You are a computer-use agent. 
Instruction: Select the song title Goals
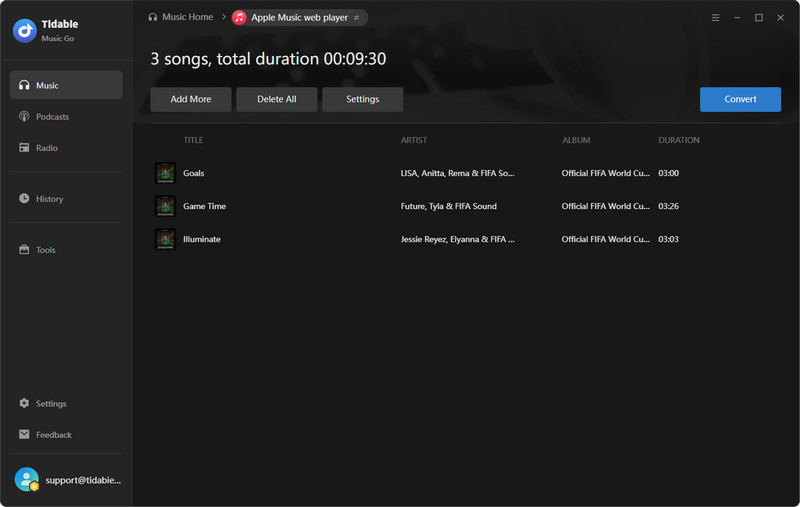click(193, 173)
